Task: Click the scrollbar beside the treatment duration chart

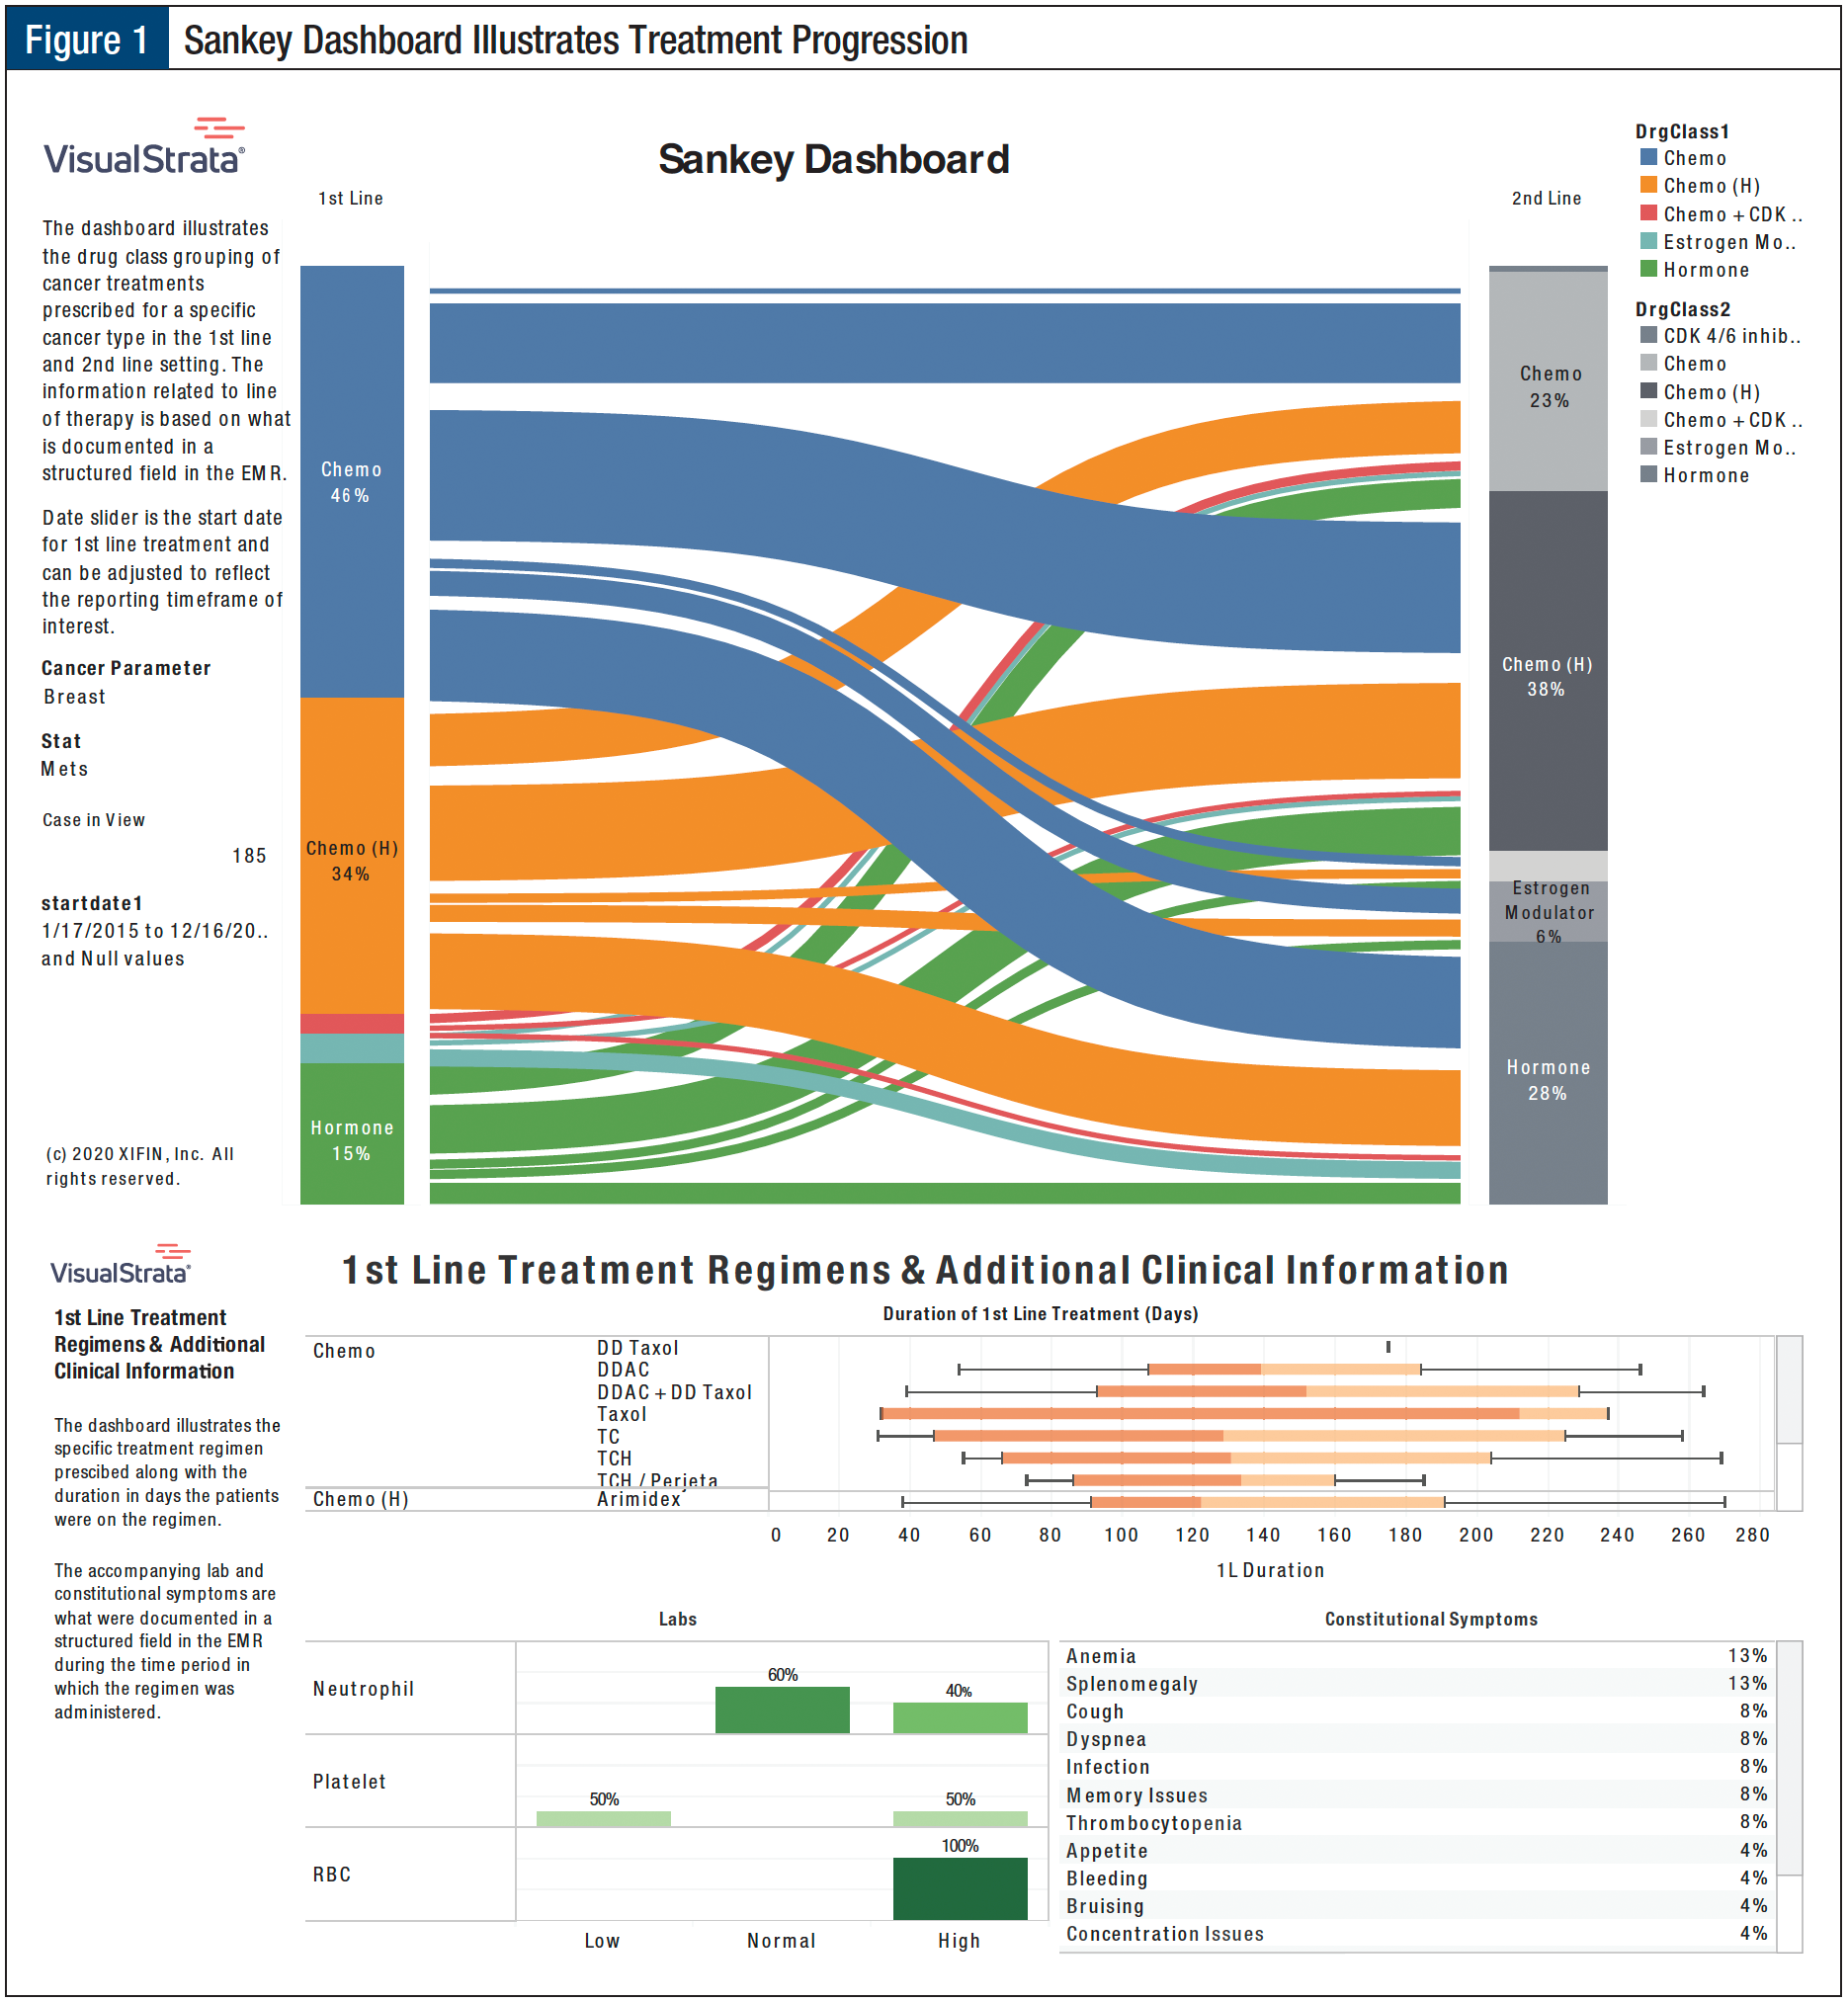Action: (1789, 1390)
